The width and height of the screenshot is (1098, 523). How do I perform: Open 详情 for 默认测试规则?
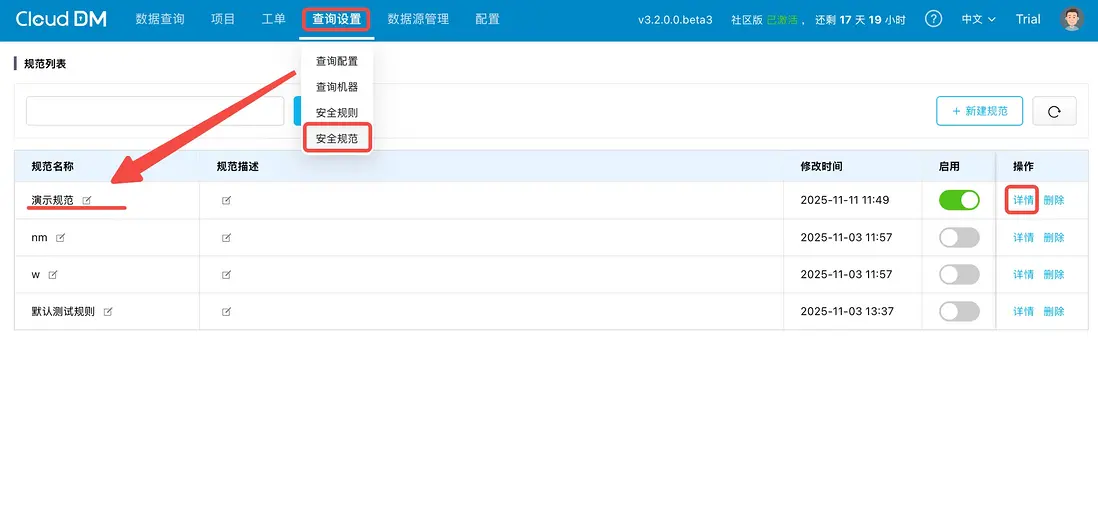pyautogui.click(x=1023, y=312)
